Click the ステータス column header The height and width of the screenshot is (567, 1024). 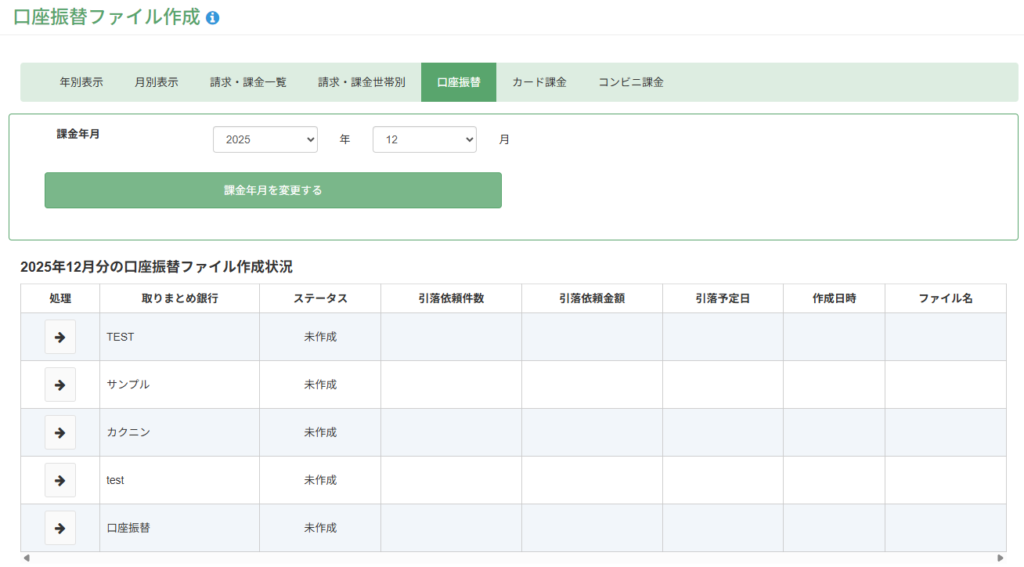(x=320, y=298)
